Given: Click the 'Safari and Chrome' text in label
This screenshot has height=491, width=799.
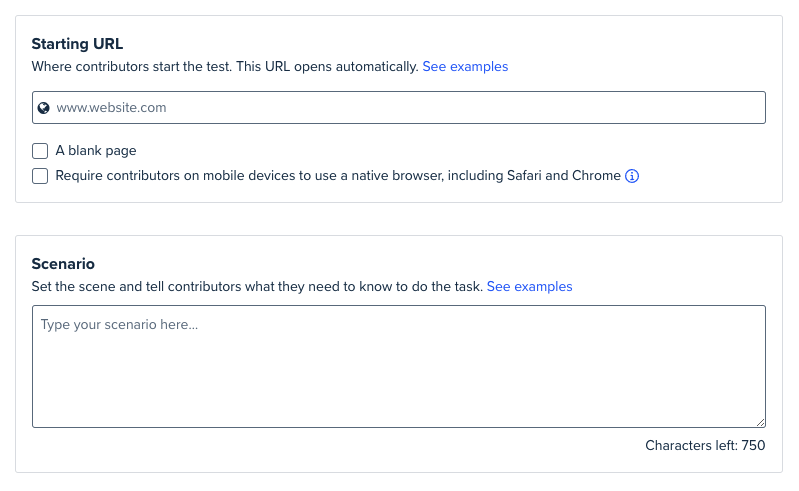Looking at the screenshot, I should [564, 176].
